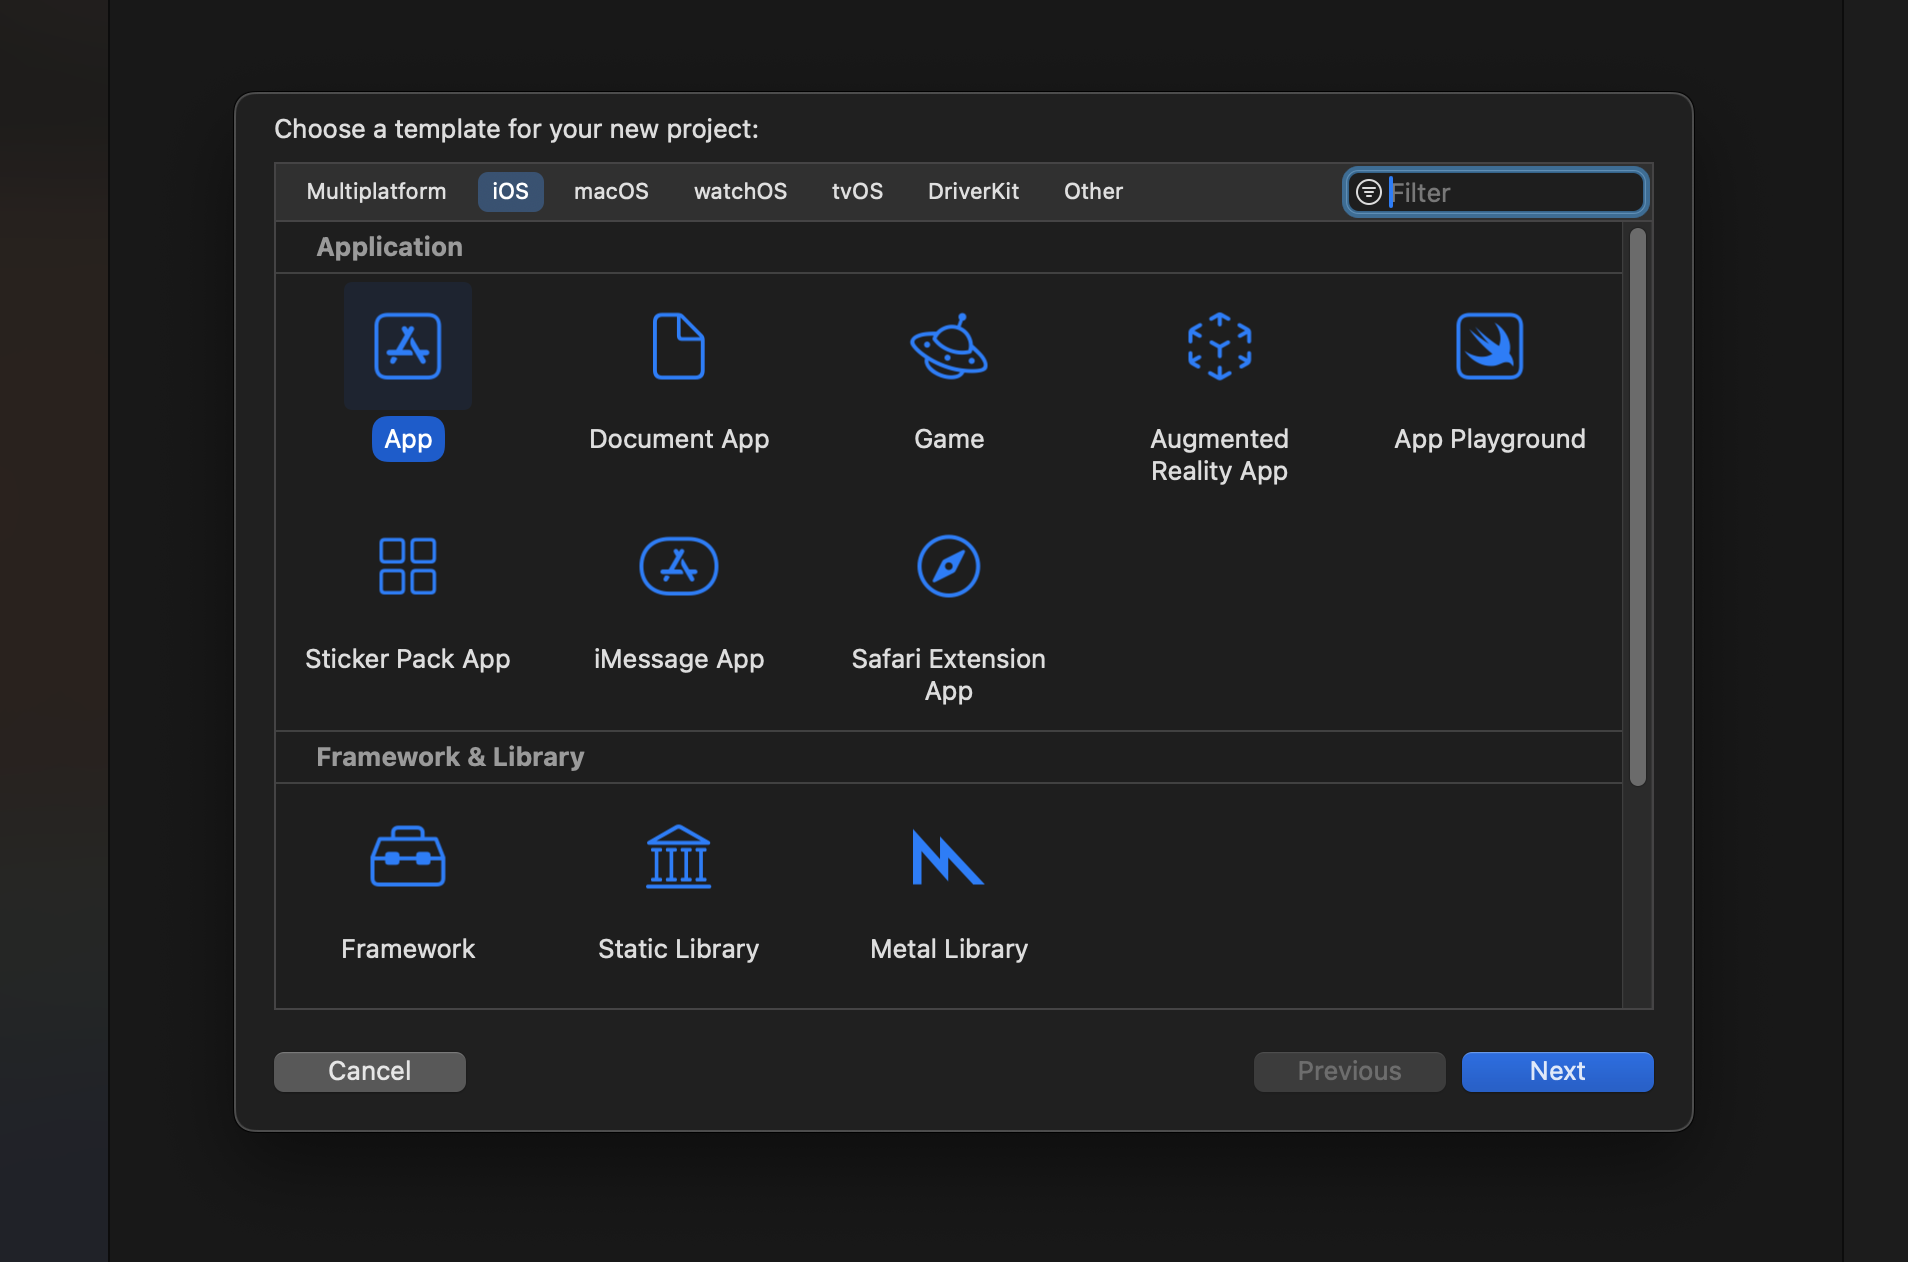
Task: Click the "Metal Library" label
Action: point(949,949)
